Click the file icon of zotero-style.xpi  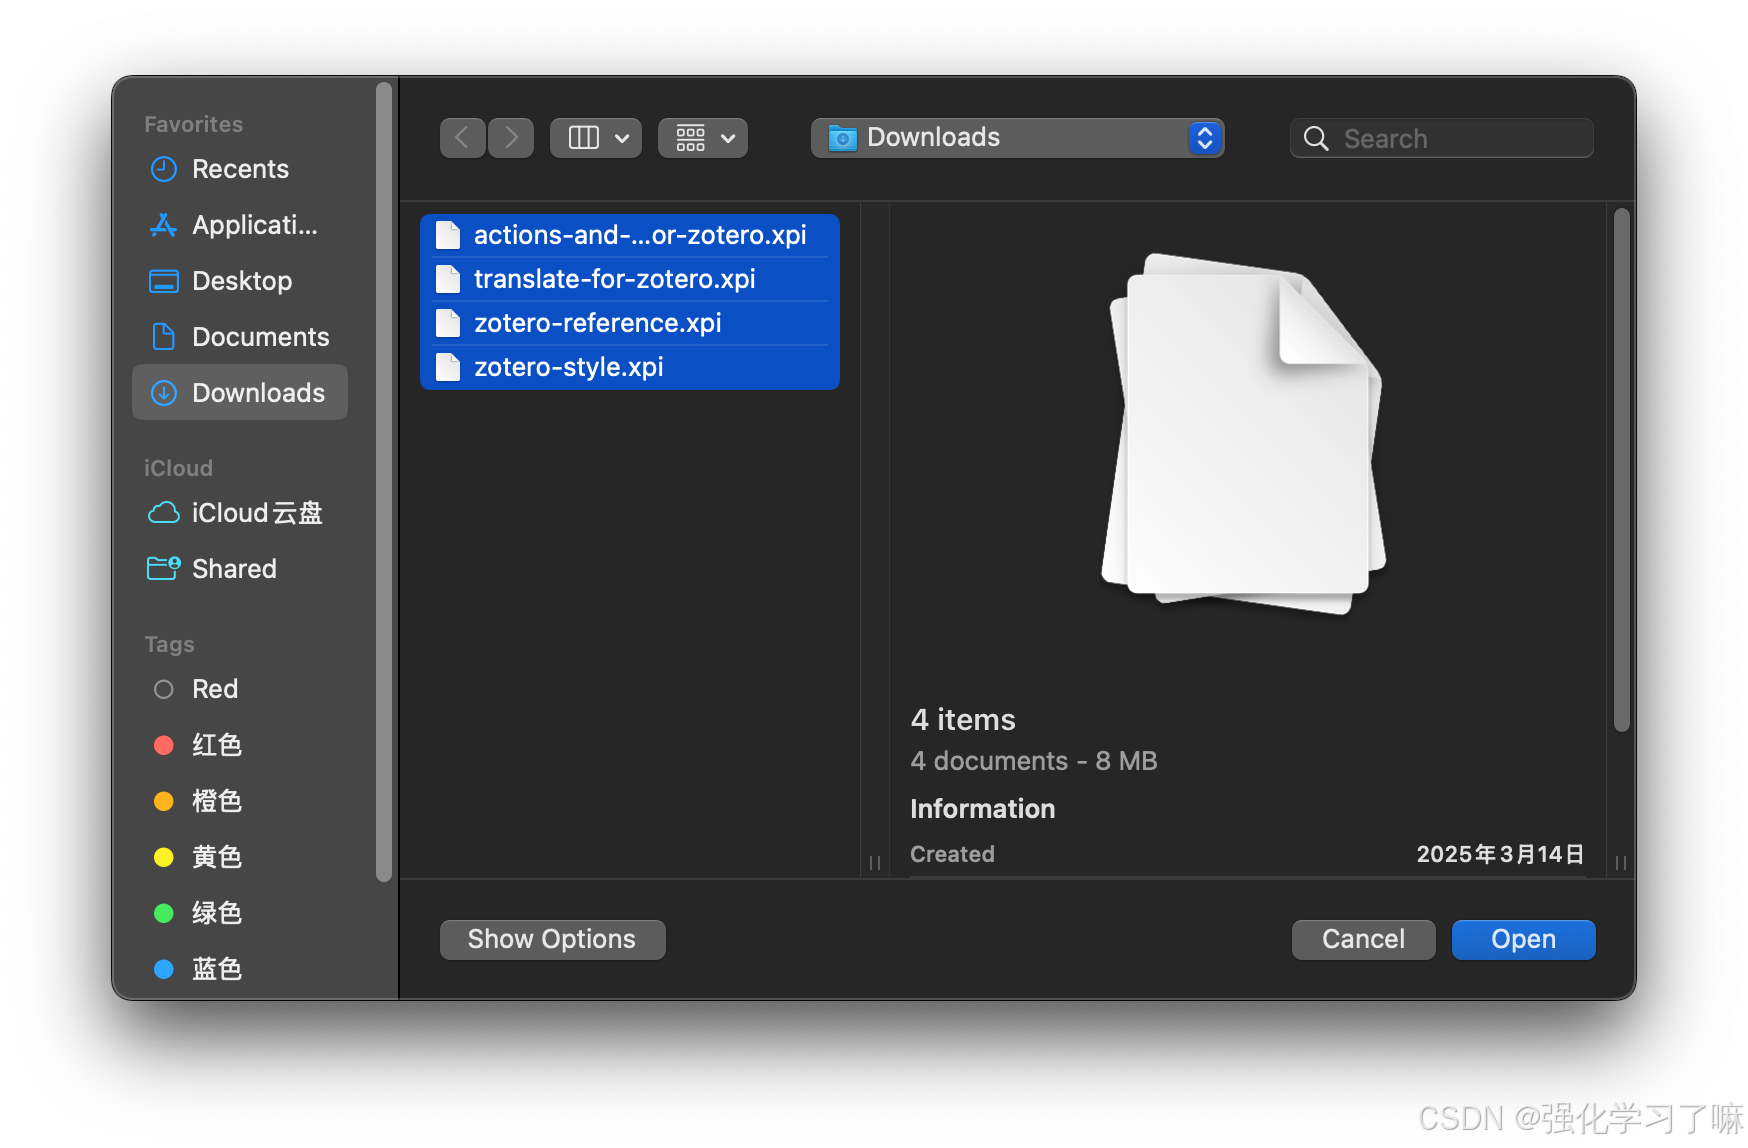[448, 367]
